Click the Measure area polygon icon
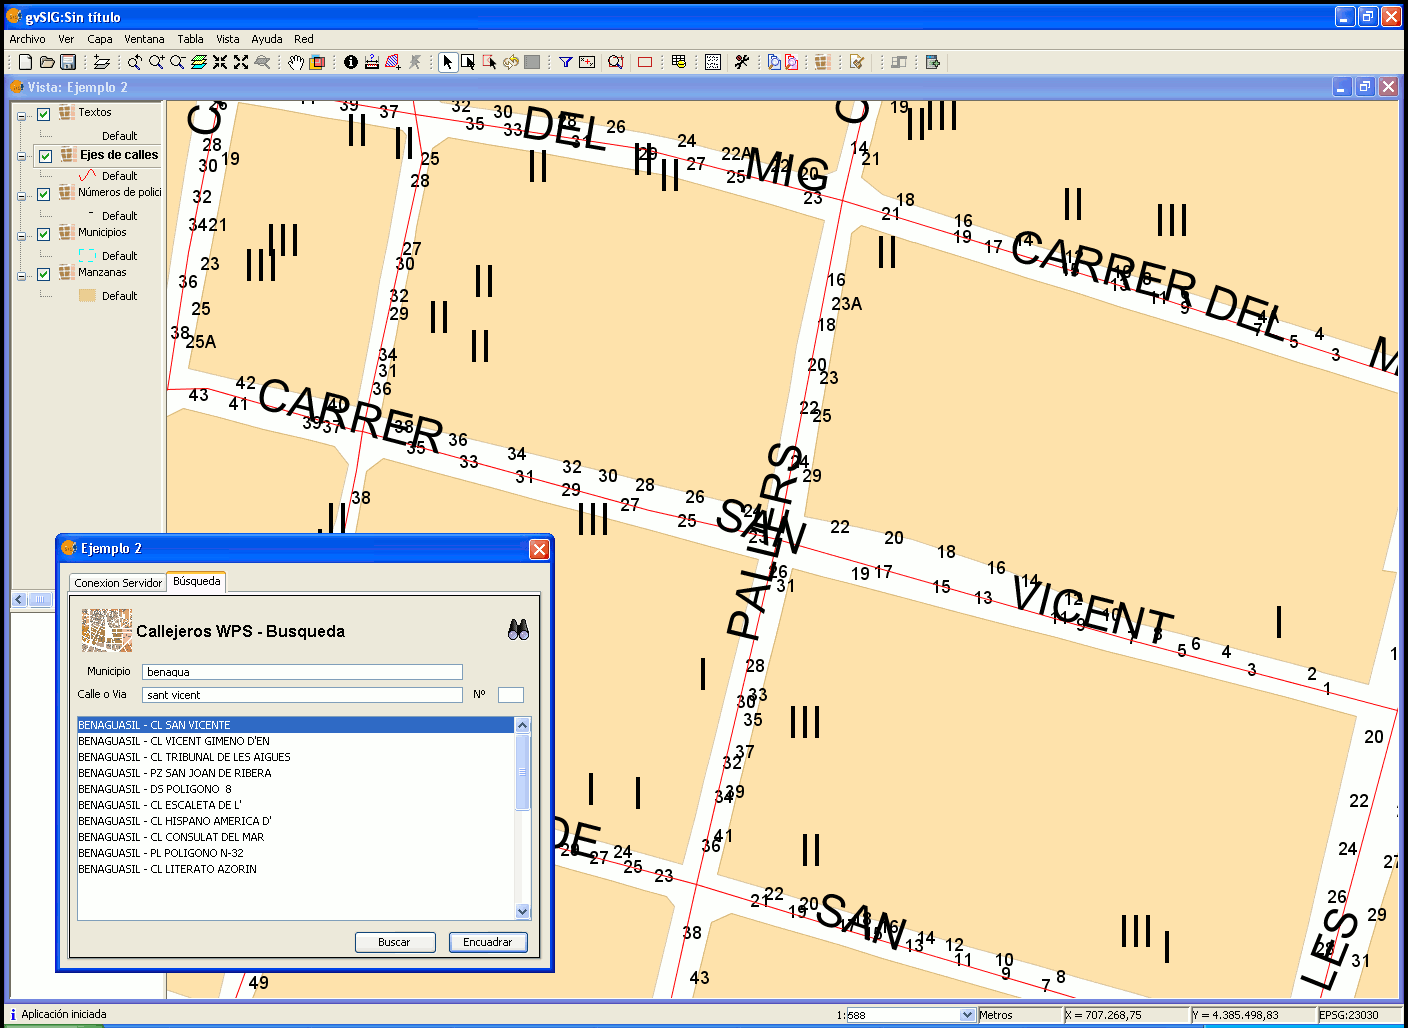This screenshot has height=1028, width=1408. tap(393, 62)
